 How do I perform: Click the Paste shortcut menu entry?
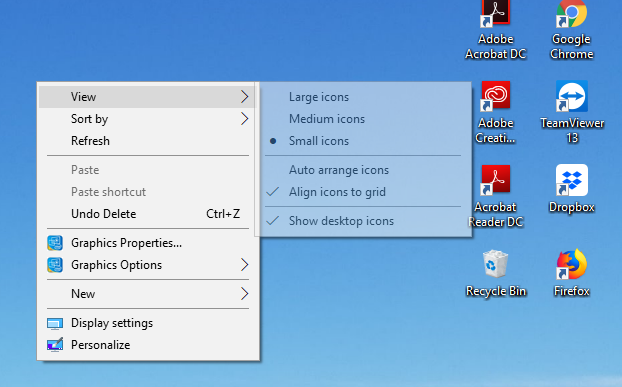click(x=148, y=192)
